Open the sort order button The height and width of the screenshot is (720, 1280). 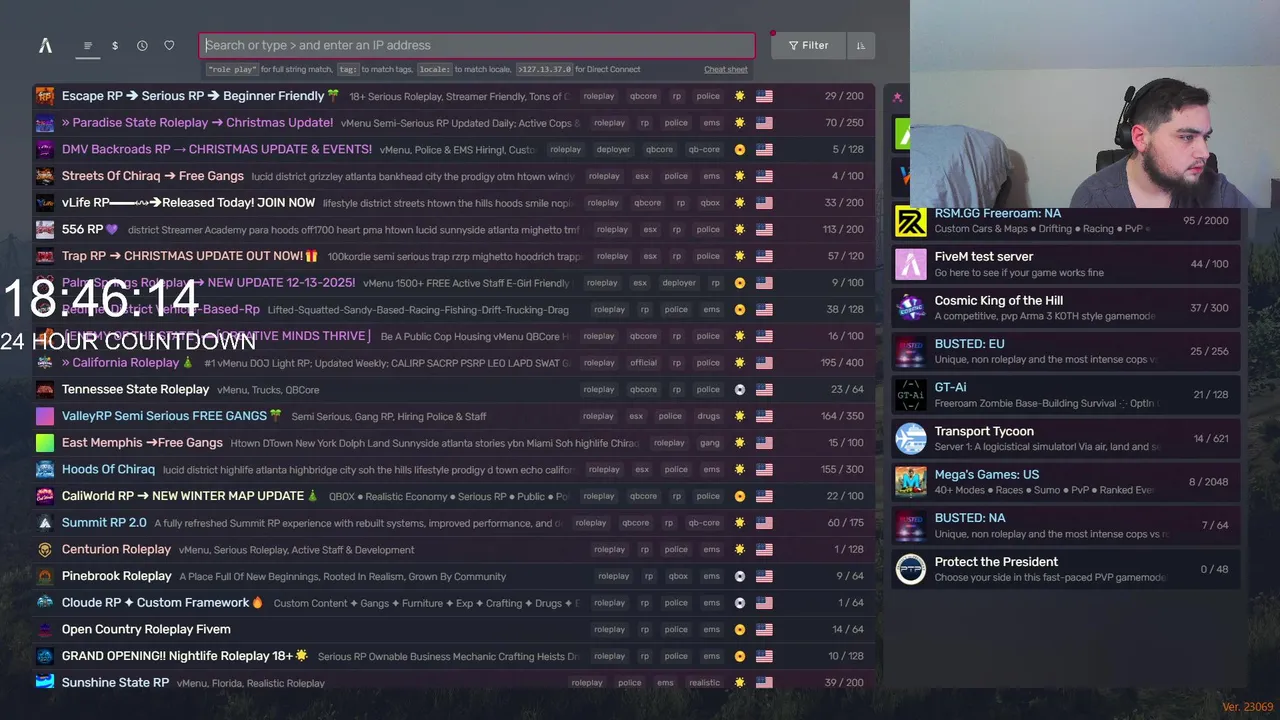coord(861,45)
